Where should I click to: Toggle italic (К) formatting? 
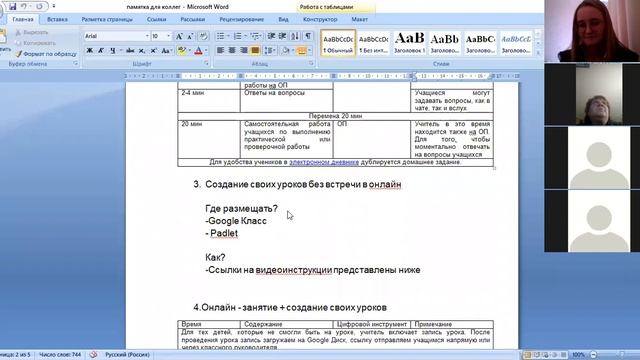pyautogui.click(x=101, y=51)
